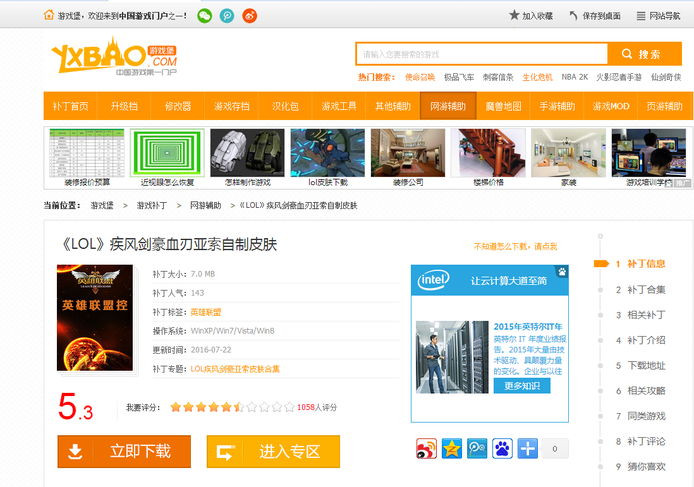Open the 手游辅助 nav tab
Viewport: 694px width, 487px height.
pyautogui.click(x=557, y=106)
